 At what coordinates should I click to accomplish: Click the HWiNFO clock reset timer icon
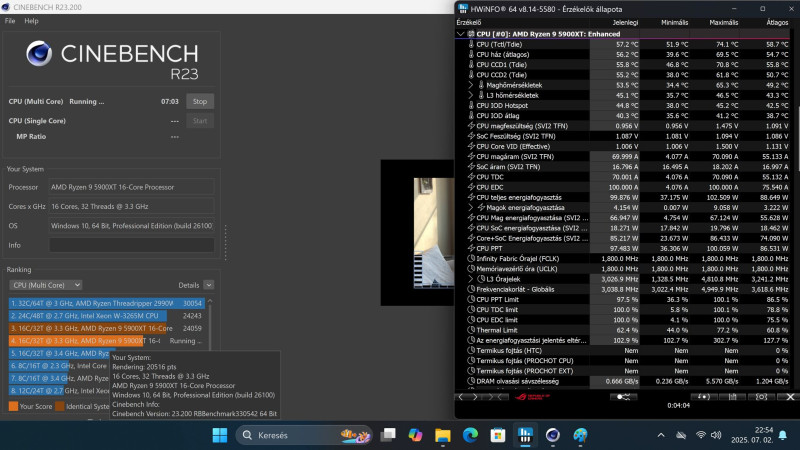pos(704,397)
